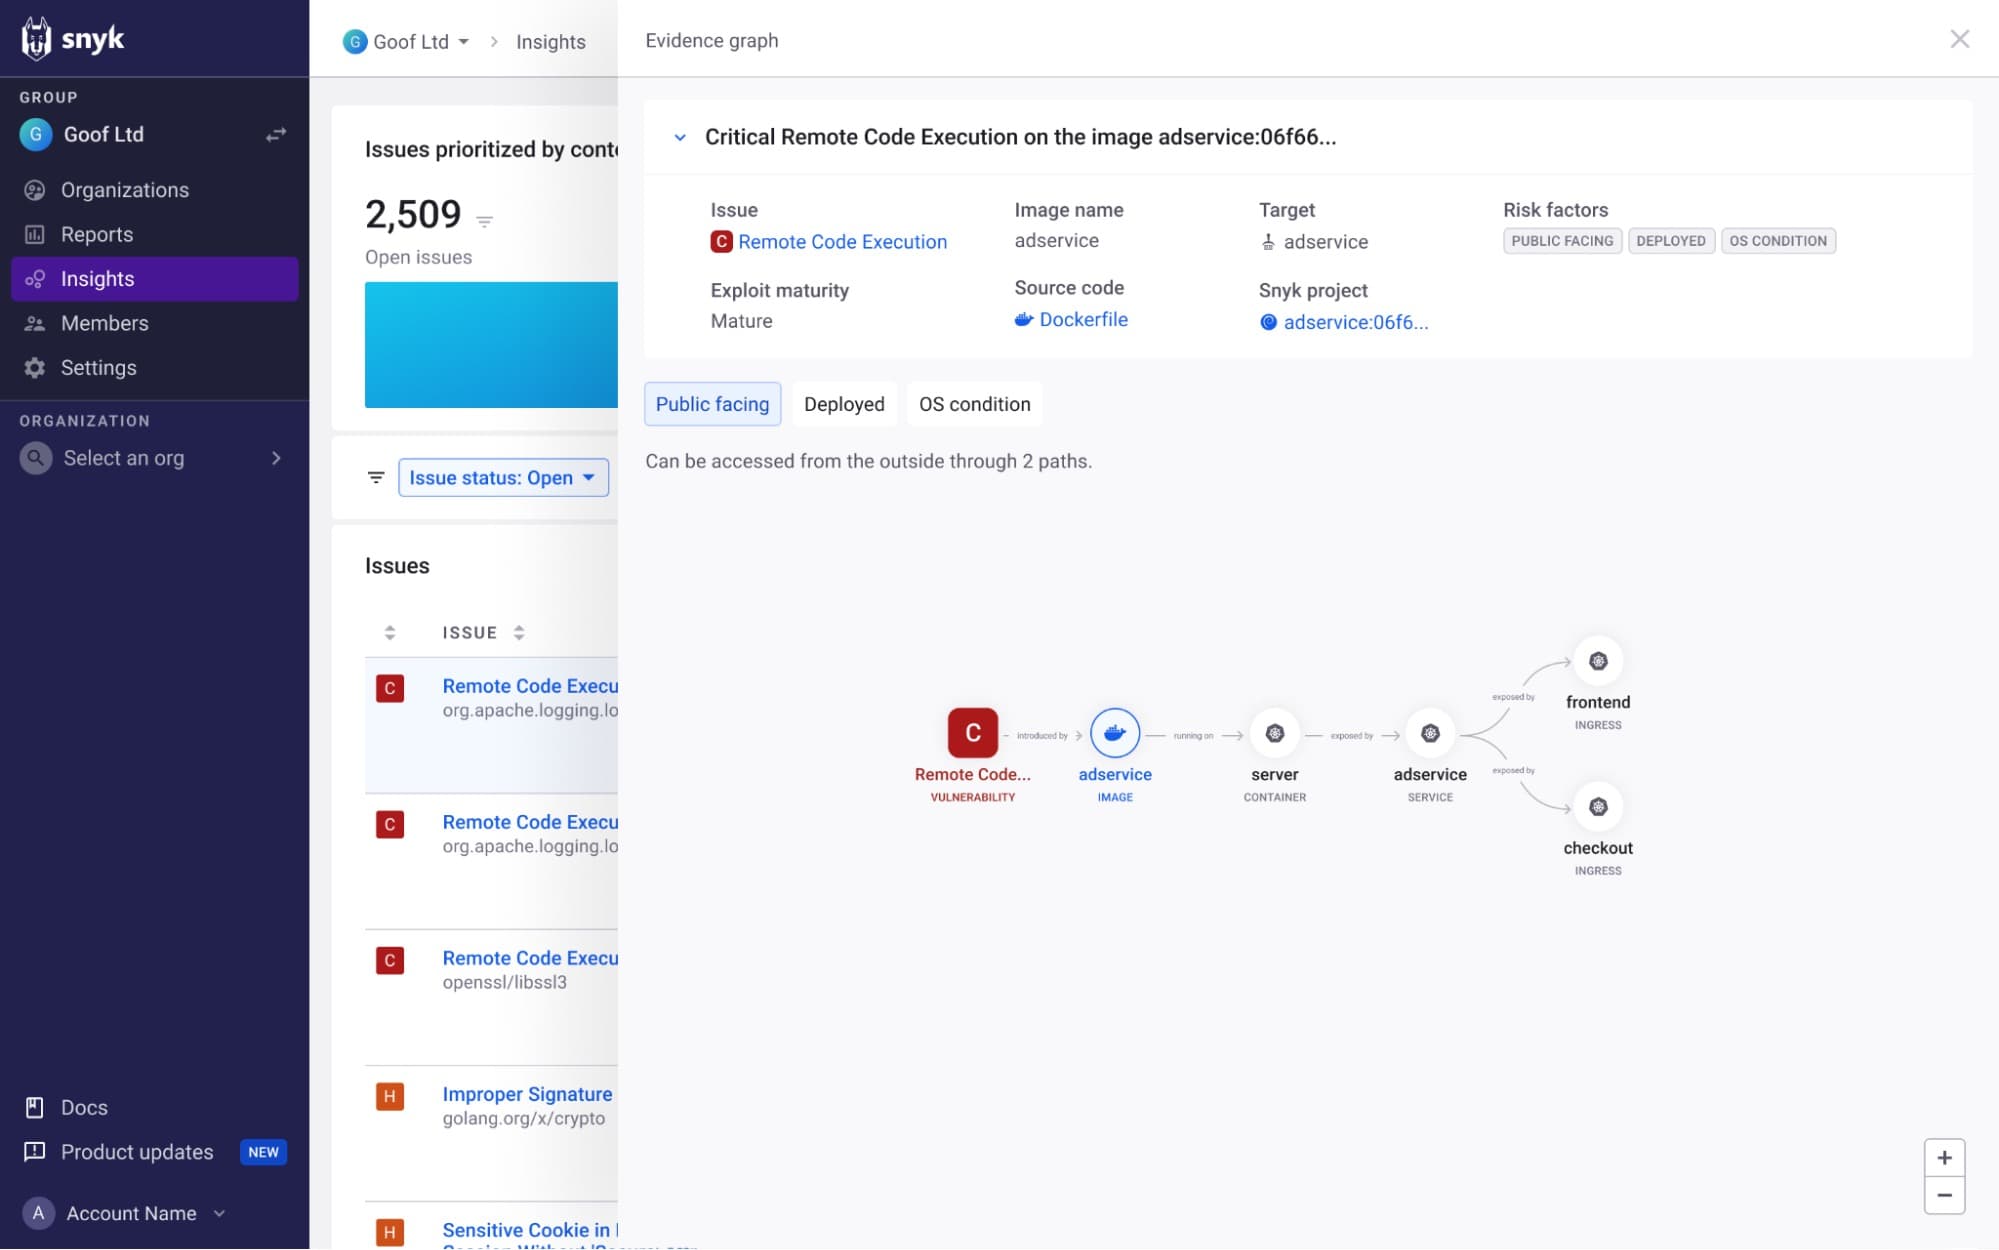This screenshot has width=1999, height=1250.
Task: Toggle the switch user icon next to Goof Ltd
Action: click(x=274, y=134)
